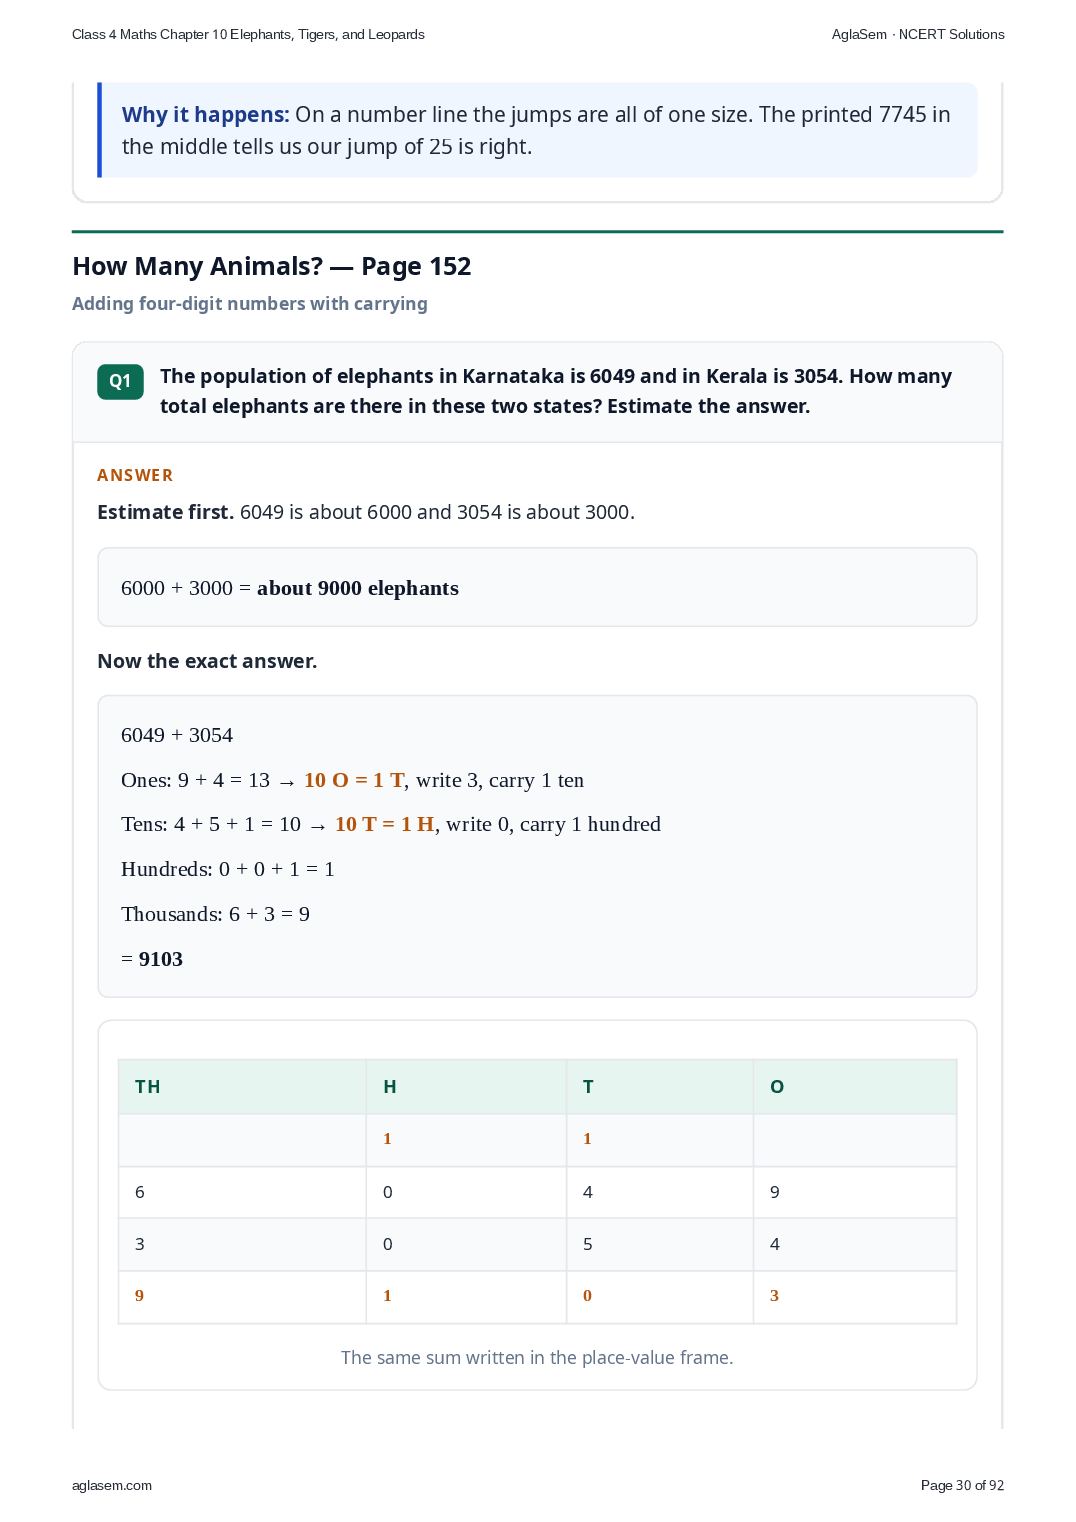
Task: Click 'about 9000 elephants' estimate text
Action: (358, 588)
